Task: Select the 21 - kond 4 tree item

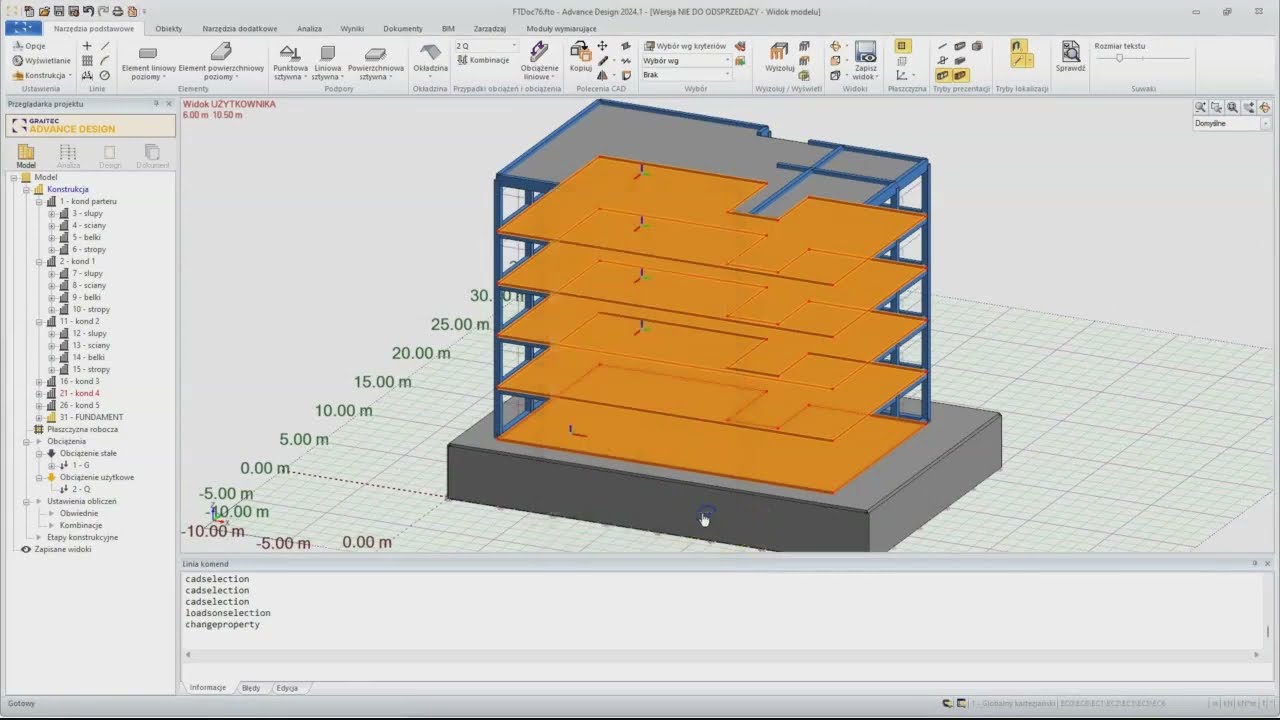Action: [x=80, y=393]
